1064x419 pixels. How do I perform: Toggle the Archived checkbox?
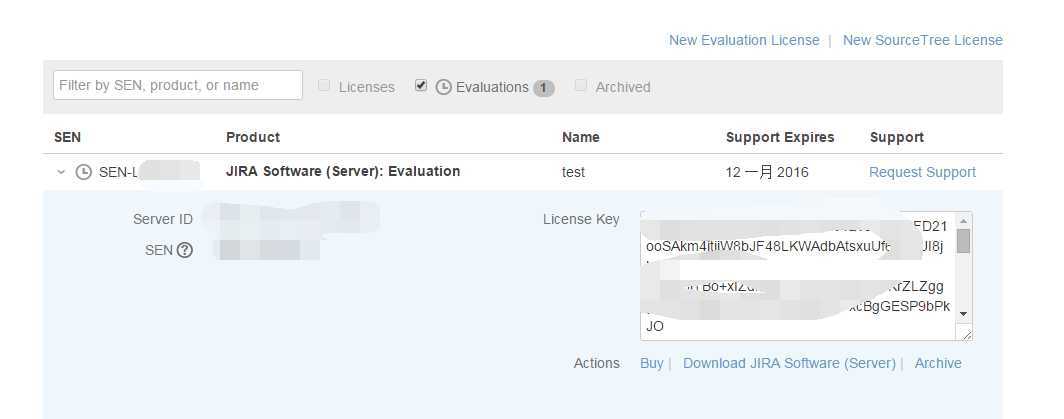pyautogui.click(x=580, y=86)
